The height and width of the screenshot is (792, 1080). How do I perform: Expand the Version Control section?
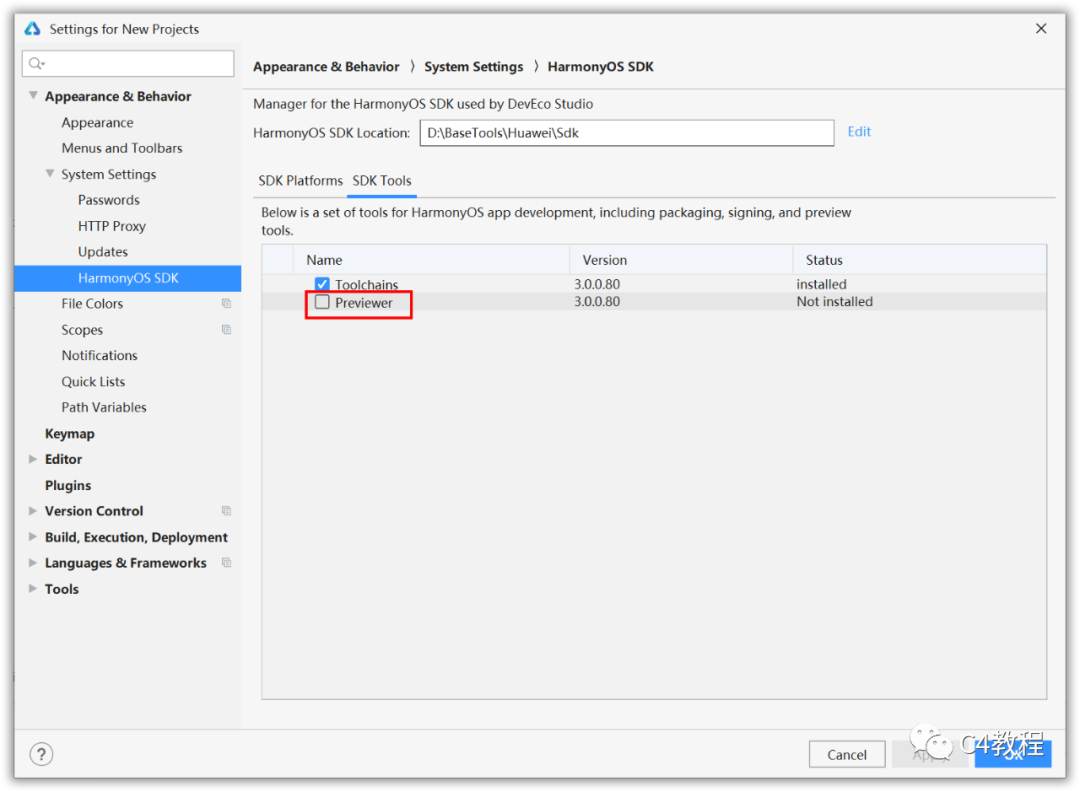(x=32, y=511)
